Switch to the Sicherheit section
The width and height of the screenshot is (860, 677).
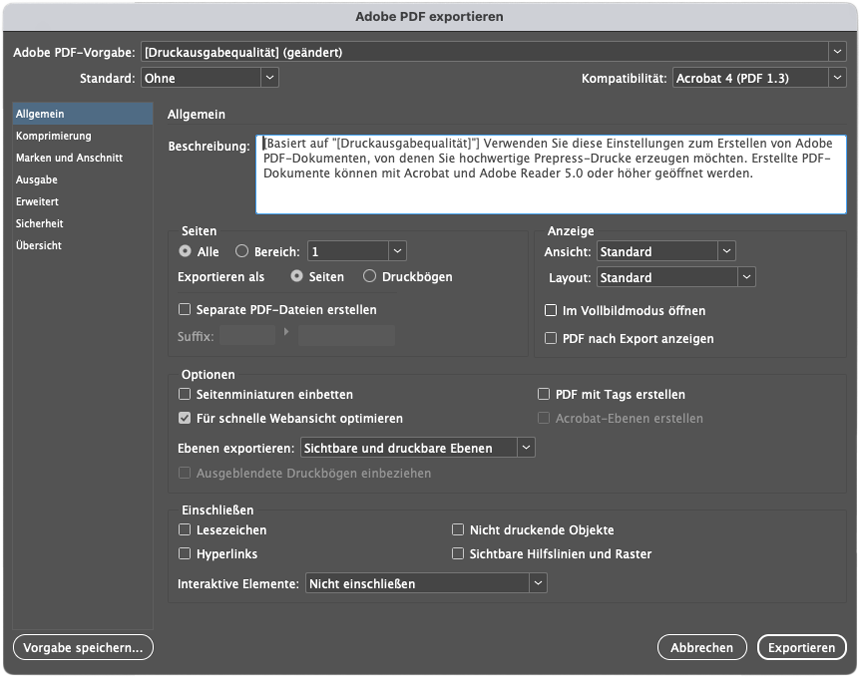[83, 223]
